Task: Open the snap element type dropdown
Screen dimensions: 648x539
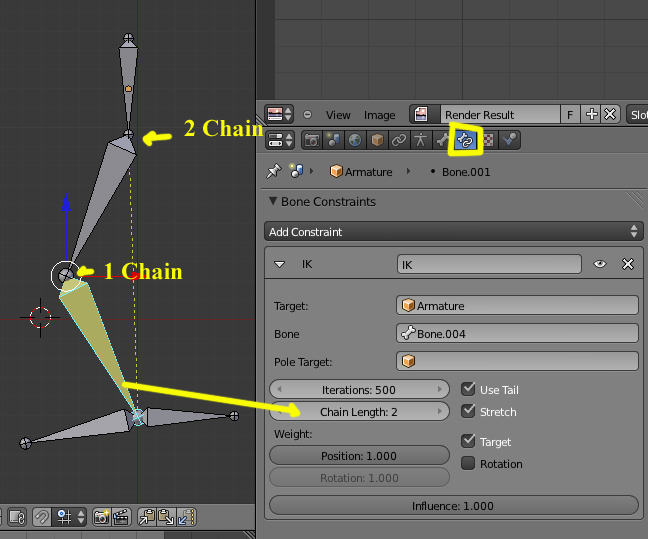Action: click(x=69, y=517)
